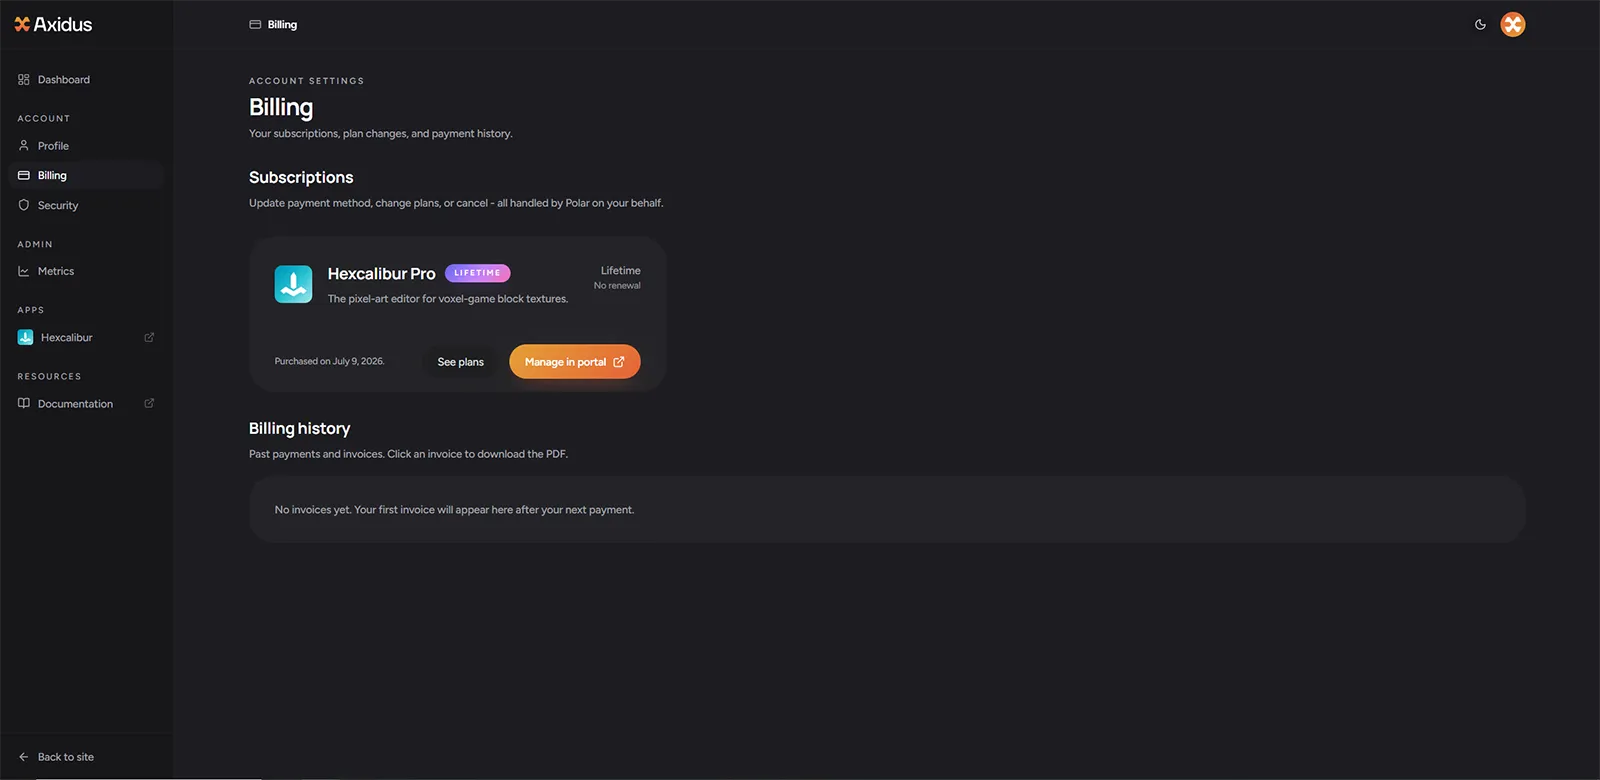Screen dimensions: 1600x780
Task: Click external-link icon next to Documentation
Action: (149, 404)
